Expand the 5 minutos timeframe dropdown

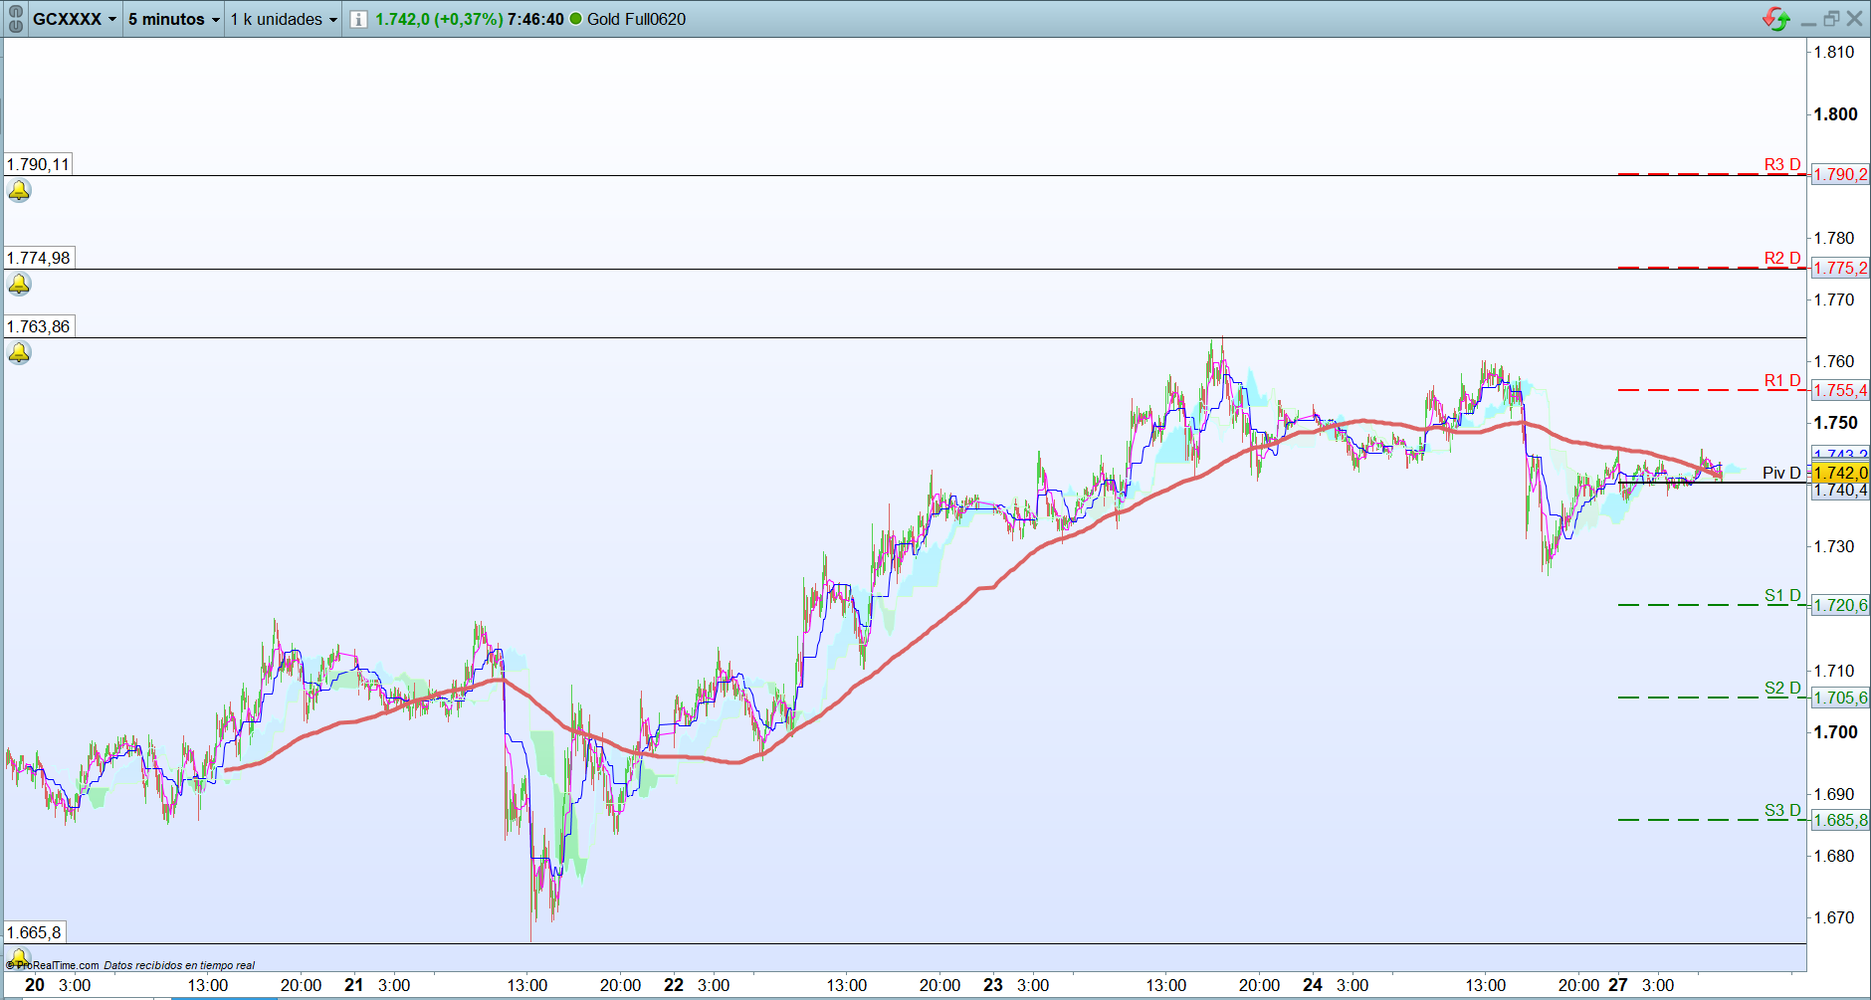173,19
